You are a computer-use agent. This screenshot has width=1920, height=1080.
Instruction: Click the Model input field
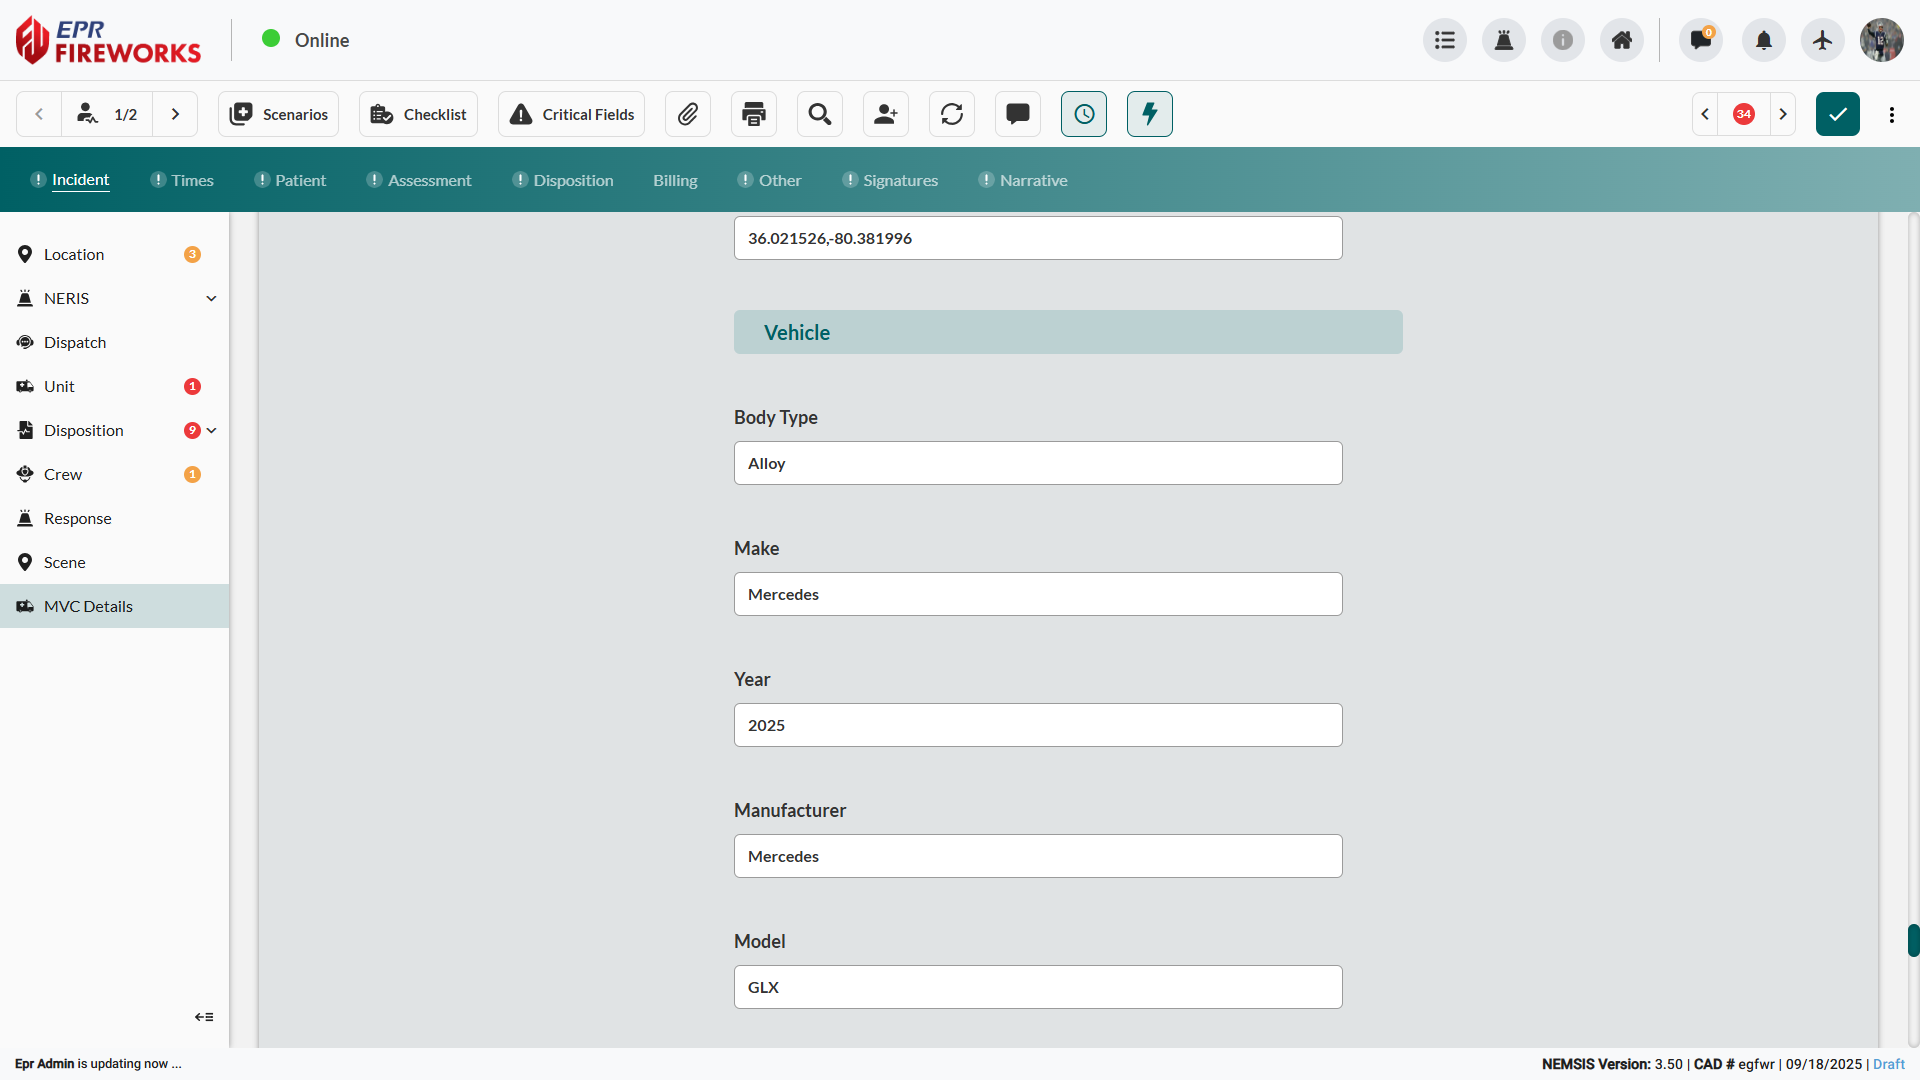pyautogui.click(x=1038, y=987)
